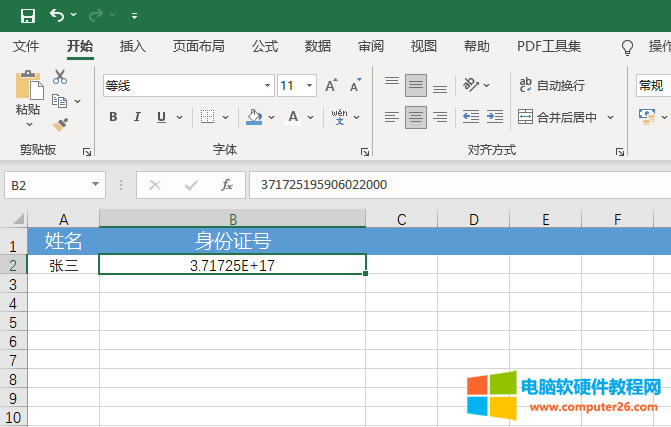Image resolution: width=671 pixels, height=427 pixels.
Task: Activate the Format Painter brush
Action: pos(60,125)
